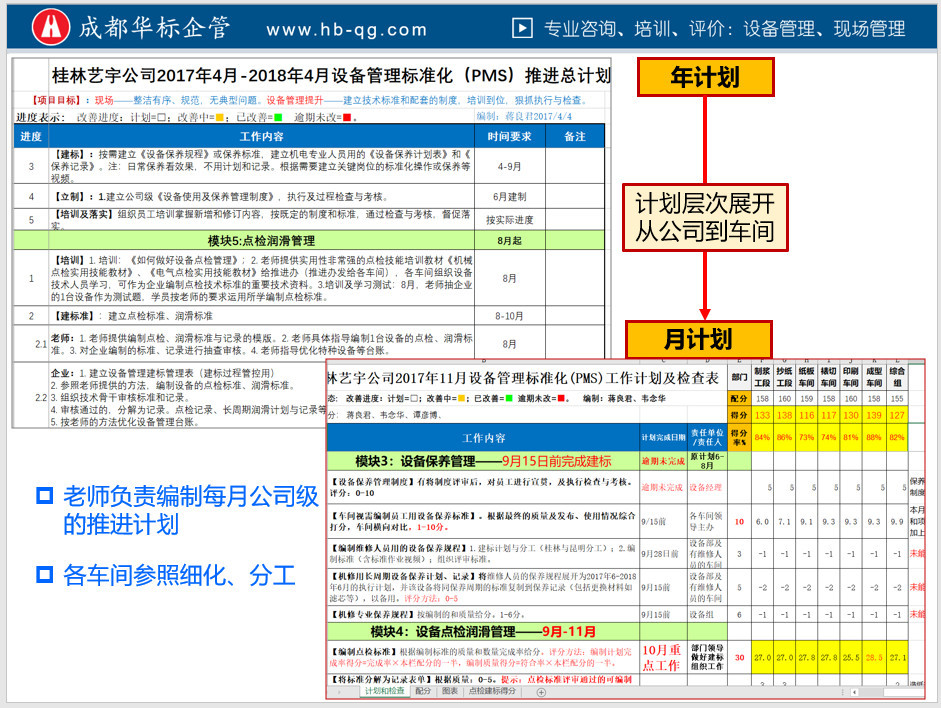Click the 10月重点工作 red cell
941x708 pixels.
(x=664, y=657)
